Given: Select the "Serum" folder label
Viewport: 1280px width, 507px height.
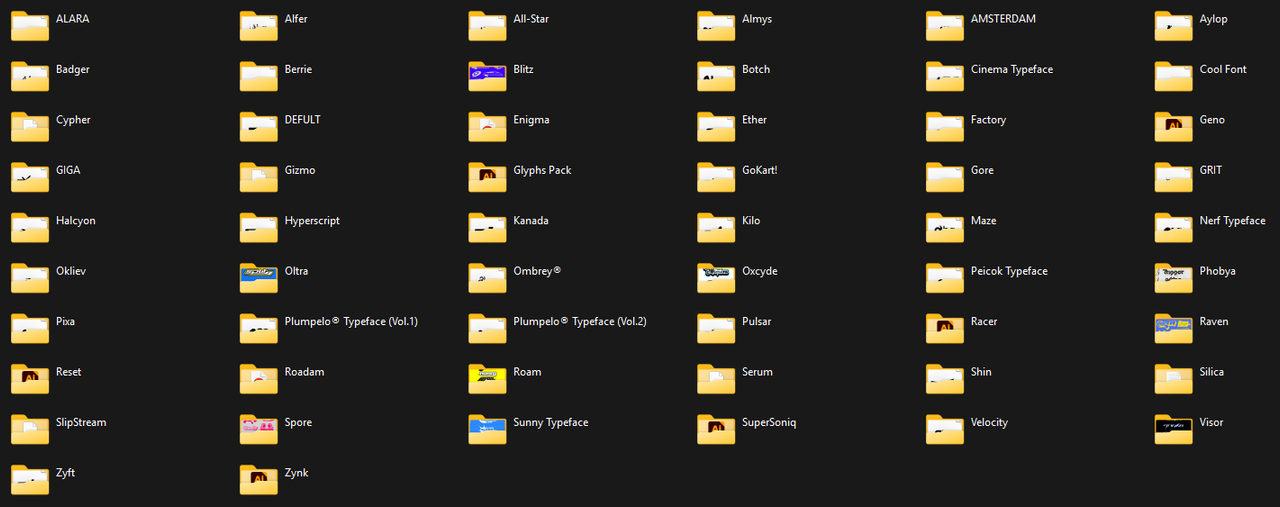Looking at the screenshot, I should click(x=757, y=372).
